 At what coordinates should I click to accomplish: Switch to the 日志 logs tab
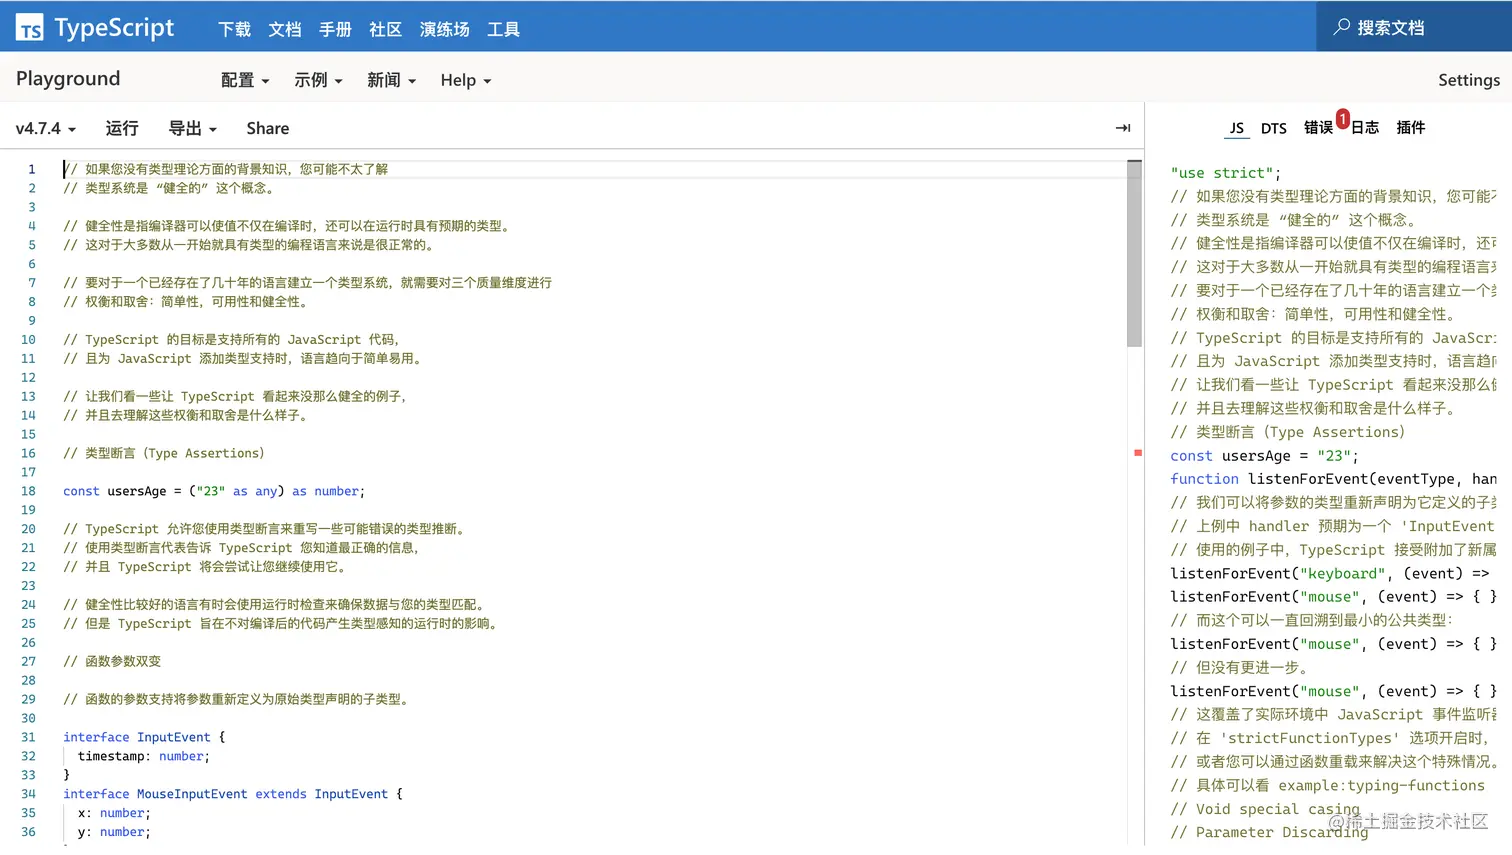tap(1365, 128)
